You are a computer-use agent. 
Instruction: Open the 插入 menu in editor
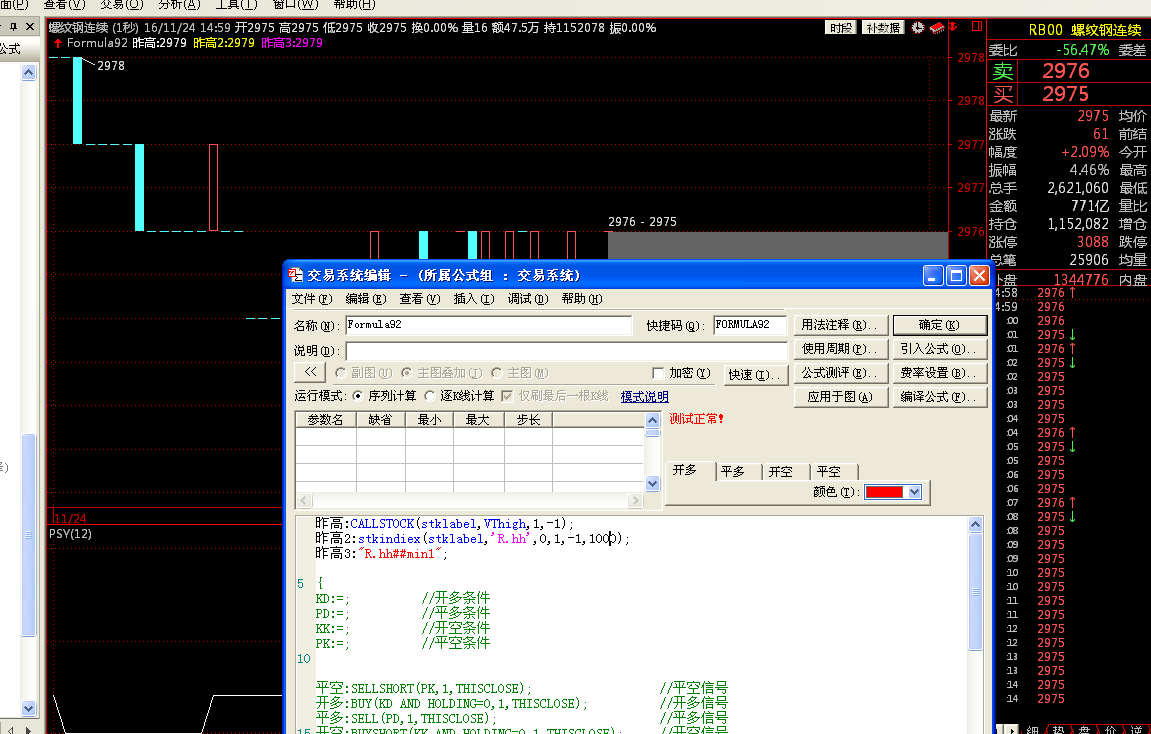click(x=473, y=299)
